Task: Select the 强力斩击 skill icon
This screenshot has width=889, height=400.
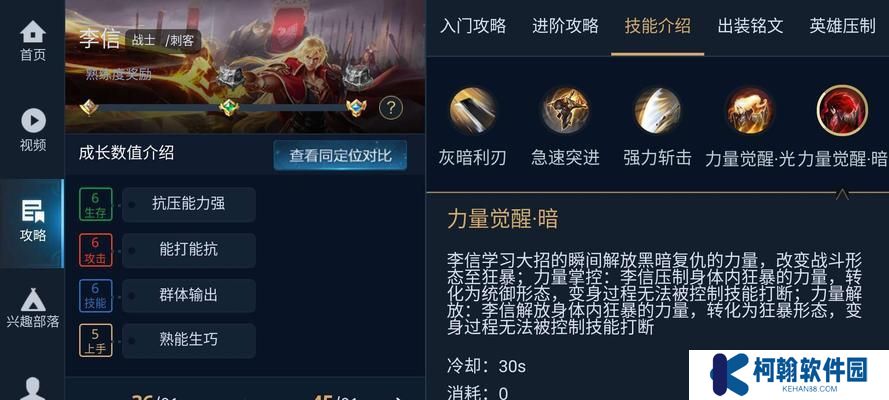Action: [657, 110]
